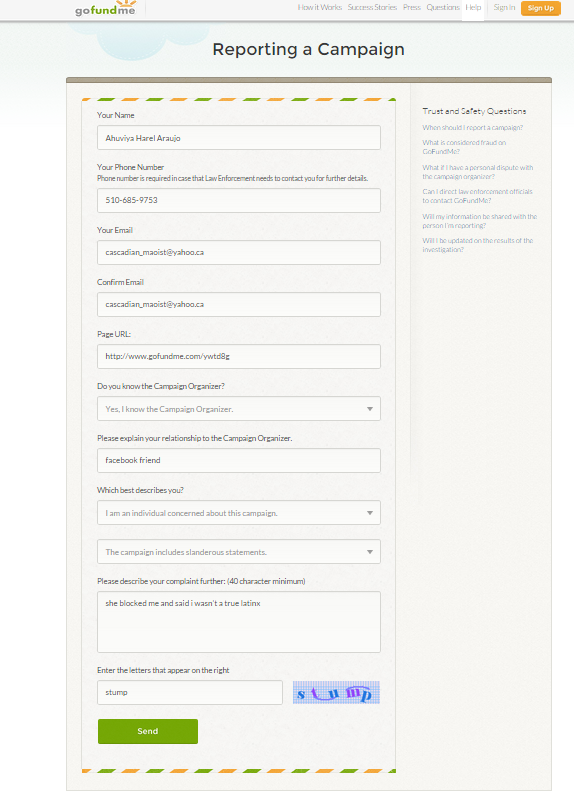Click the complaint description text area

coord(239,622)
